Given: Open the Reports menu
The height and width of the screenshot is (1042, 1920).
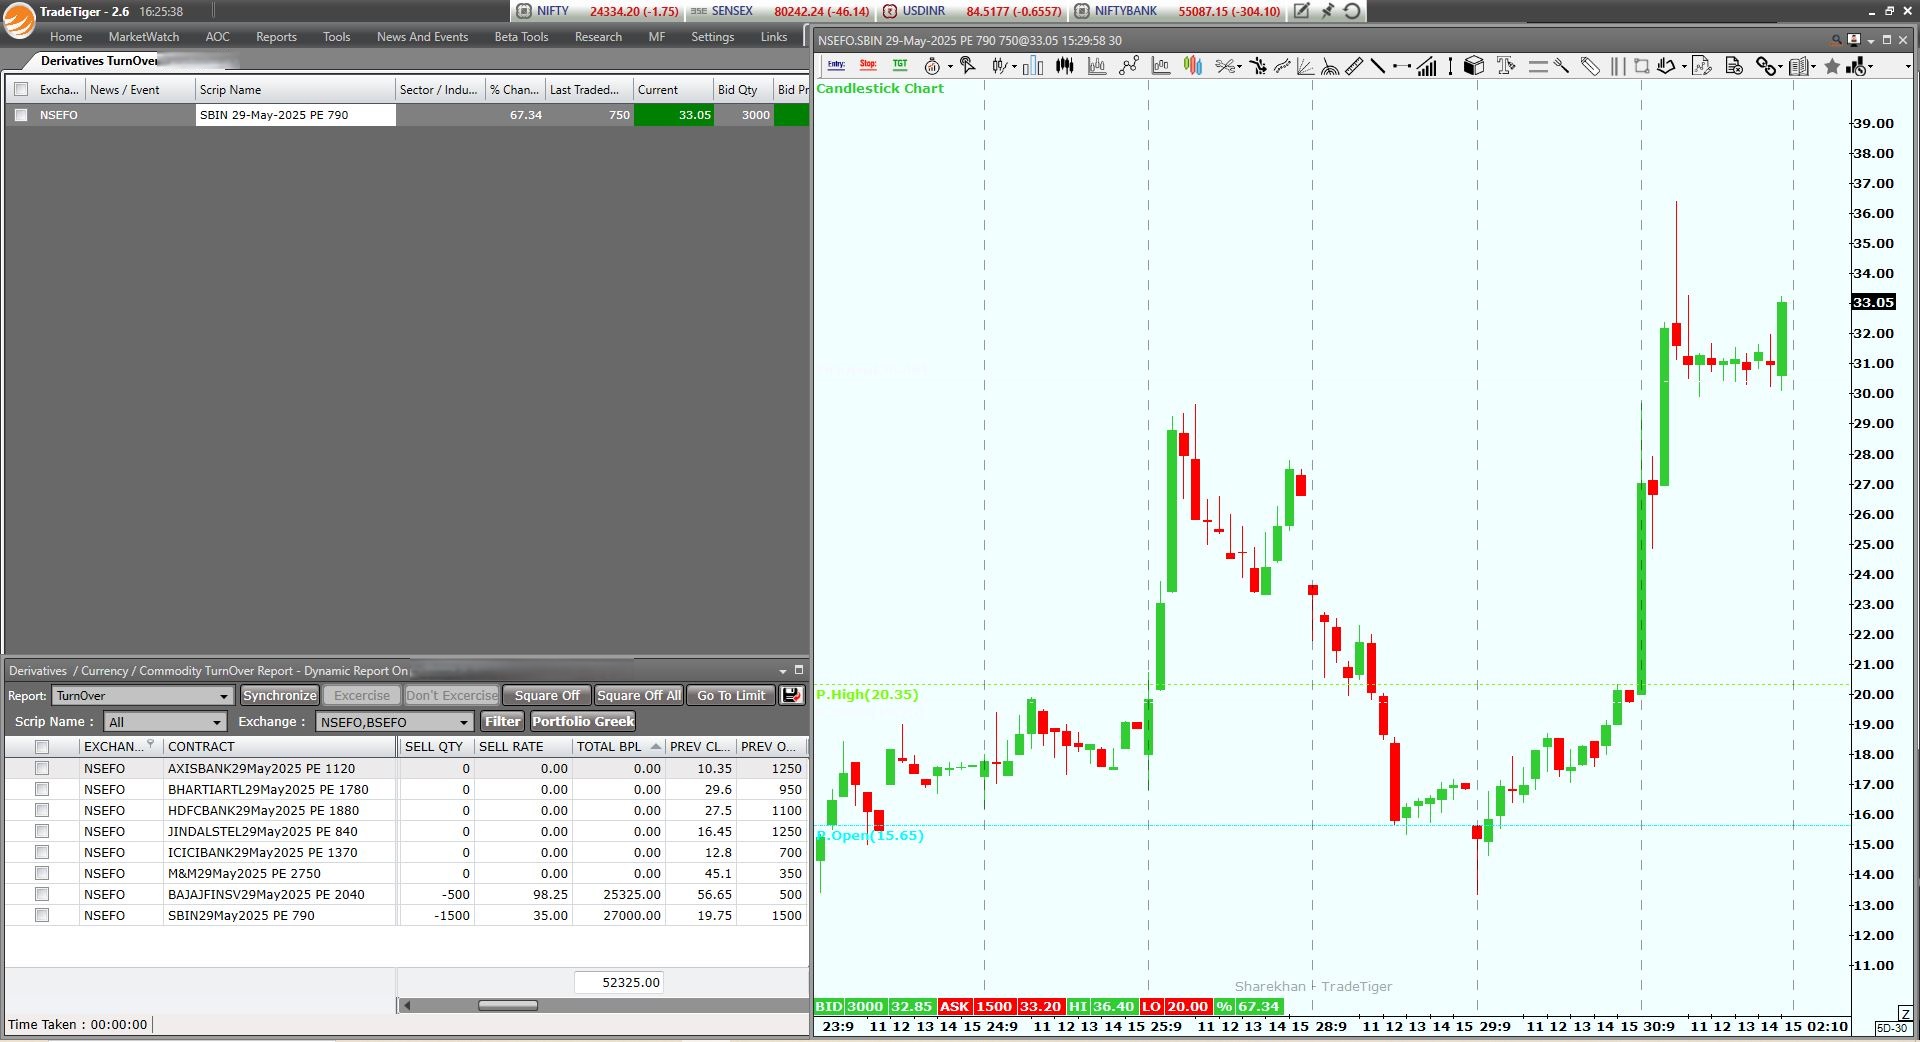Looking at the screenshot, I should [x=276, y=37].
